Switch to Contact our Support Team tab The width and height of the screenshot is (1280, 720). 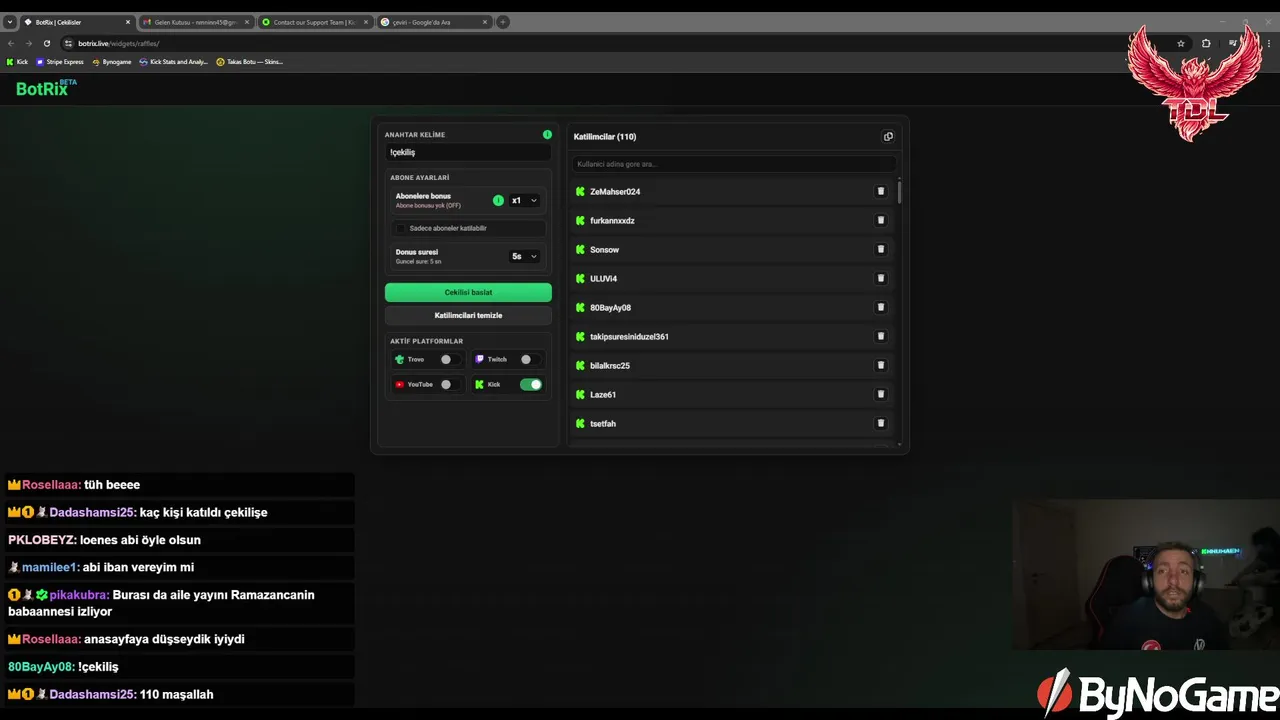pos(314,22)
